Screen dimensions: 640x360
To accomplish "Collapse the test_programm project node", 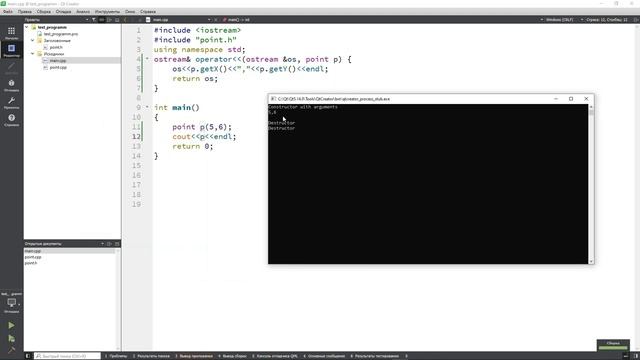I will coord(27,27).
